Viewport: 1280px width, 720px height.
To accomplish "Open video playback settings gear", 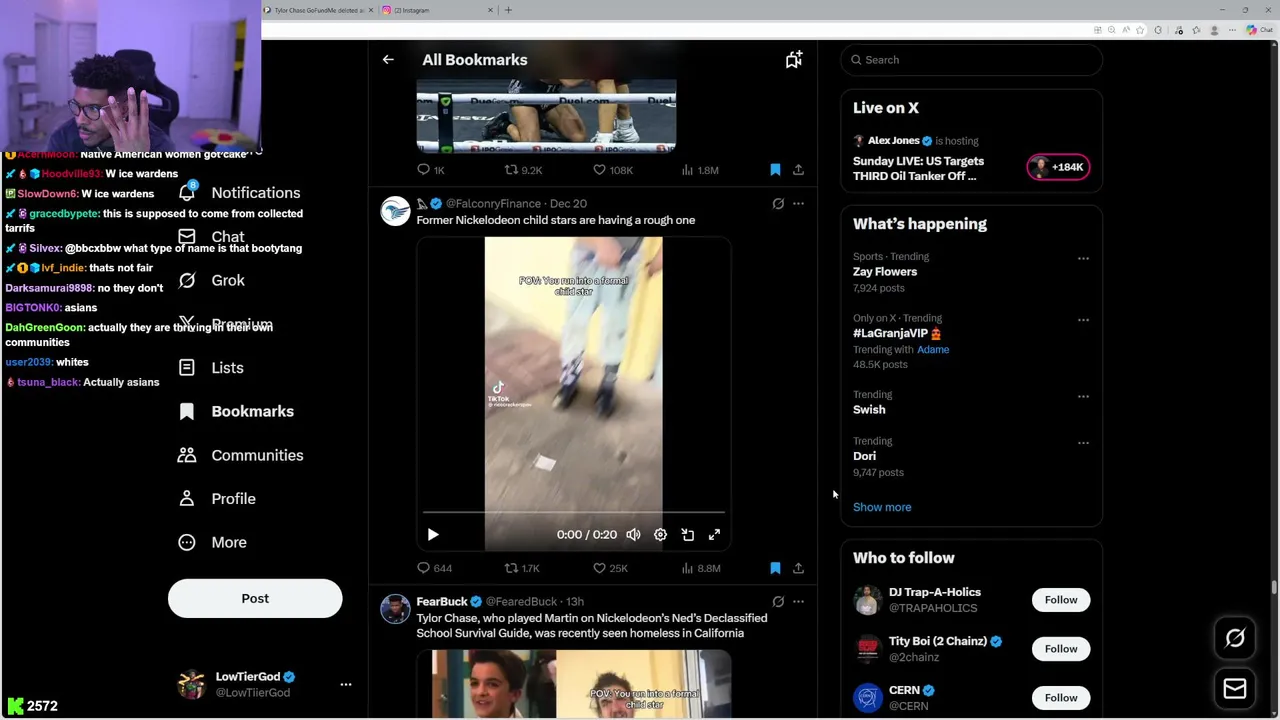I will [660, 535].
